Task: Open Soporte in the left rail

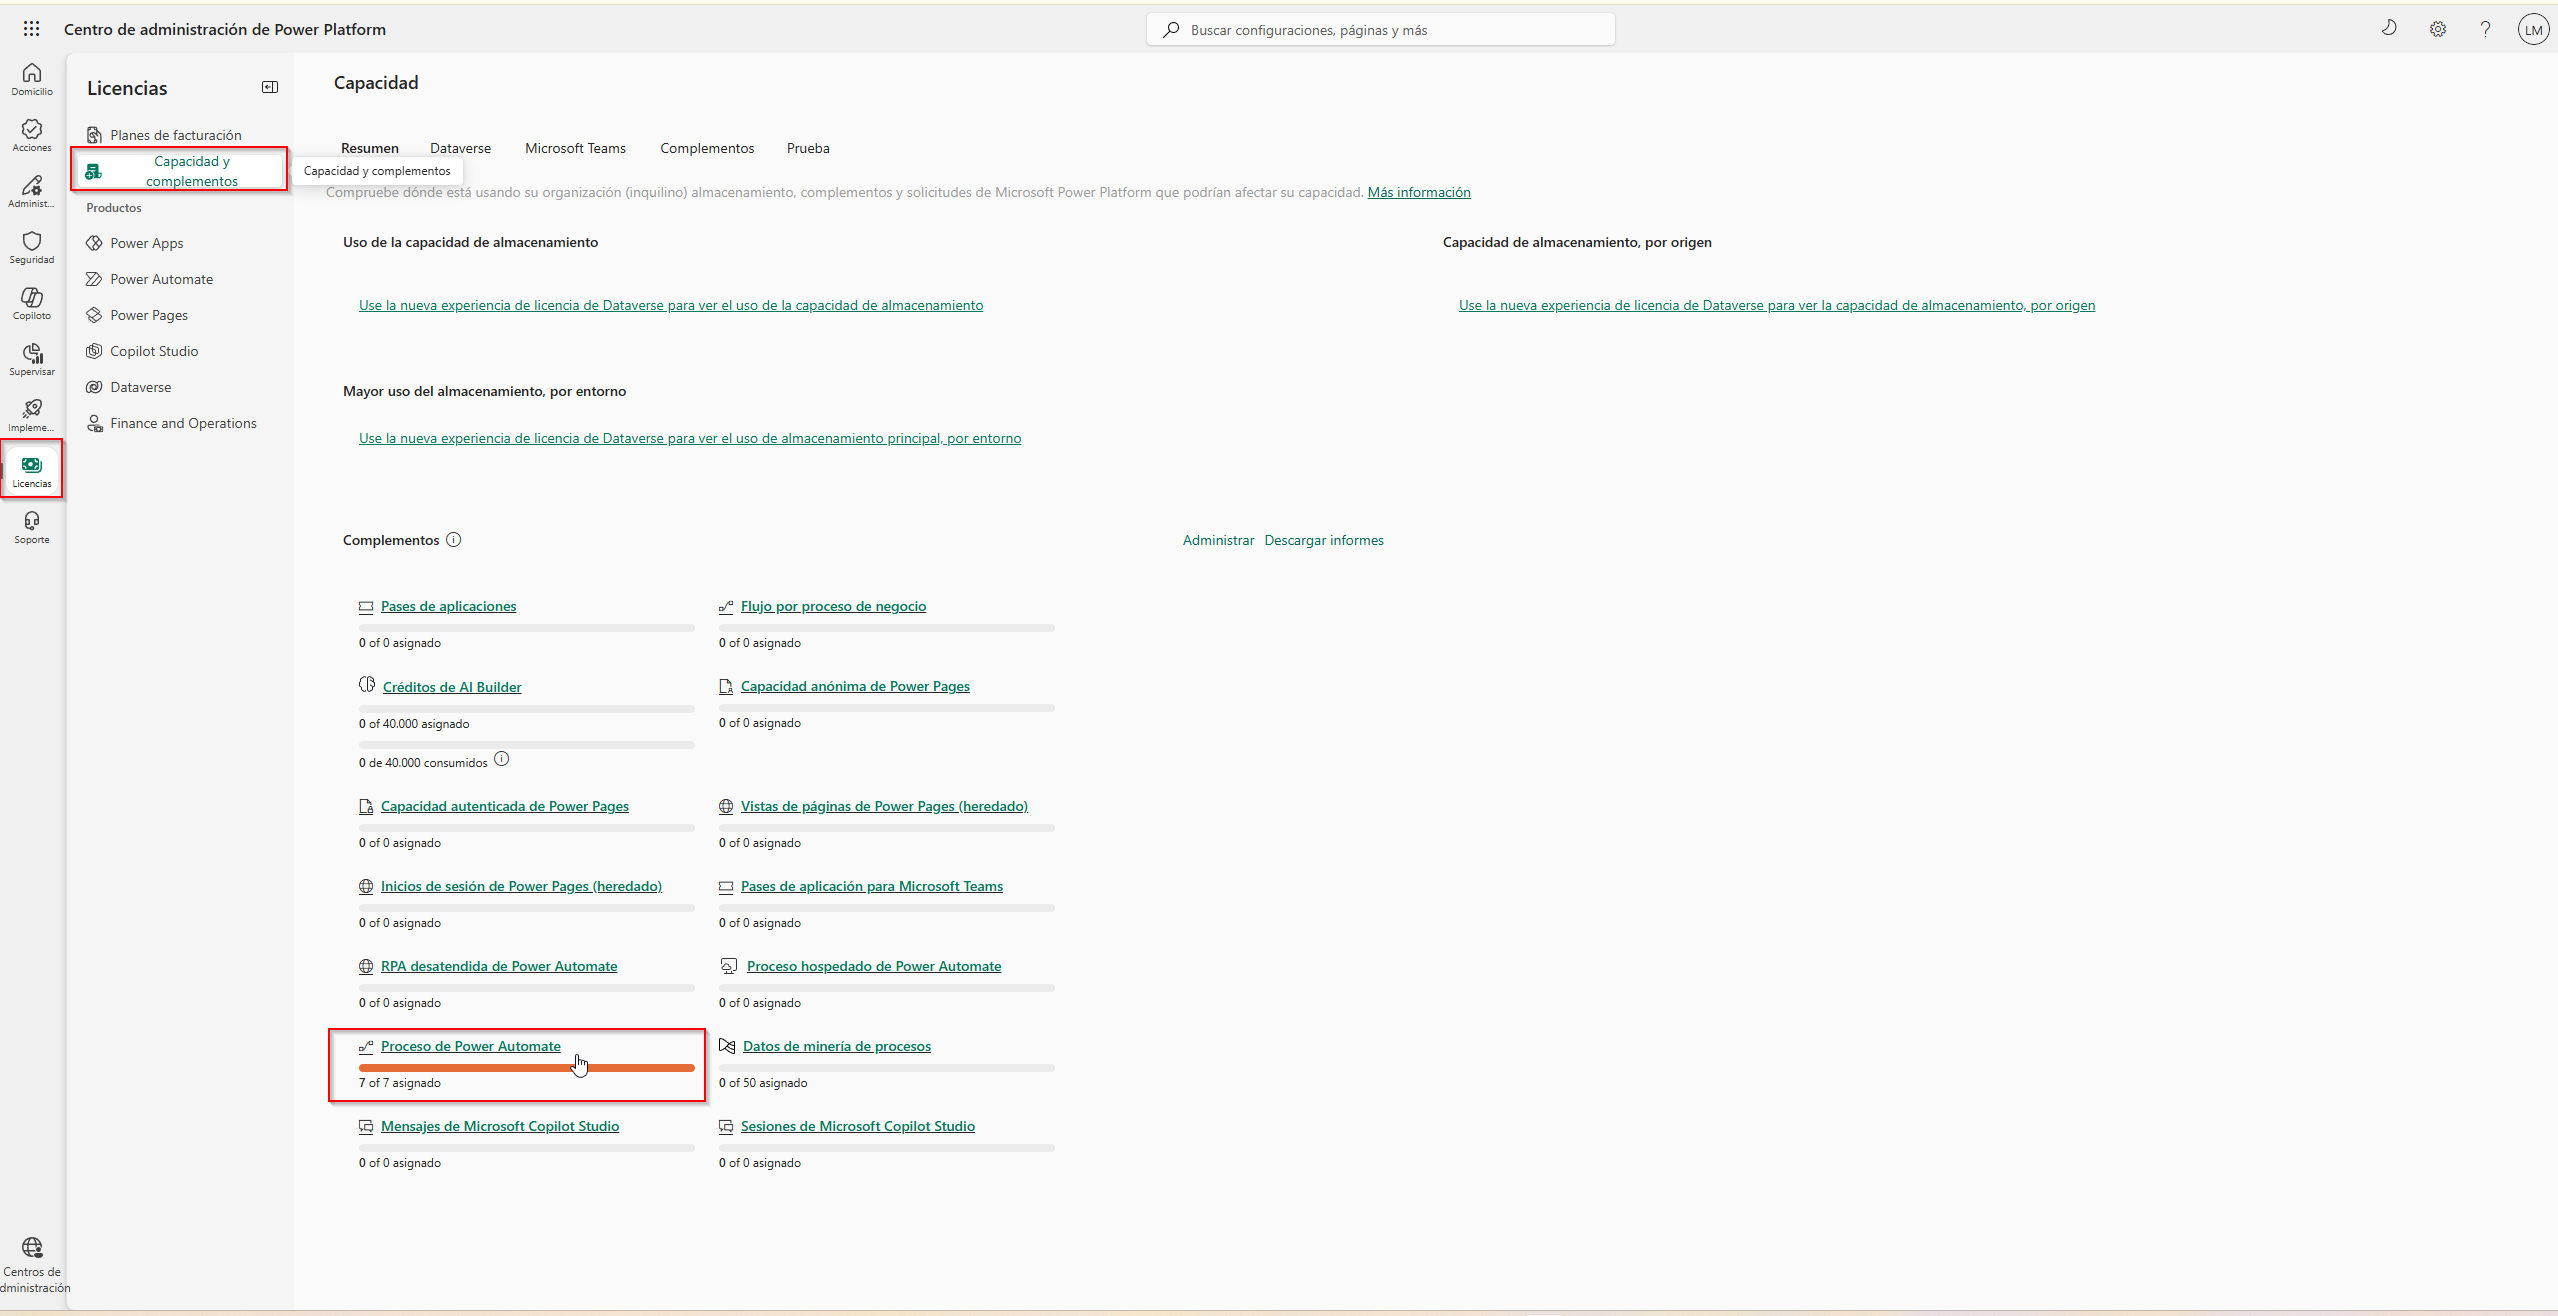Action: pos(32,527)
